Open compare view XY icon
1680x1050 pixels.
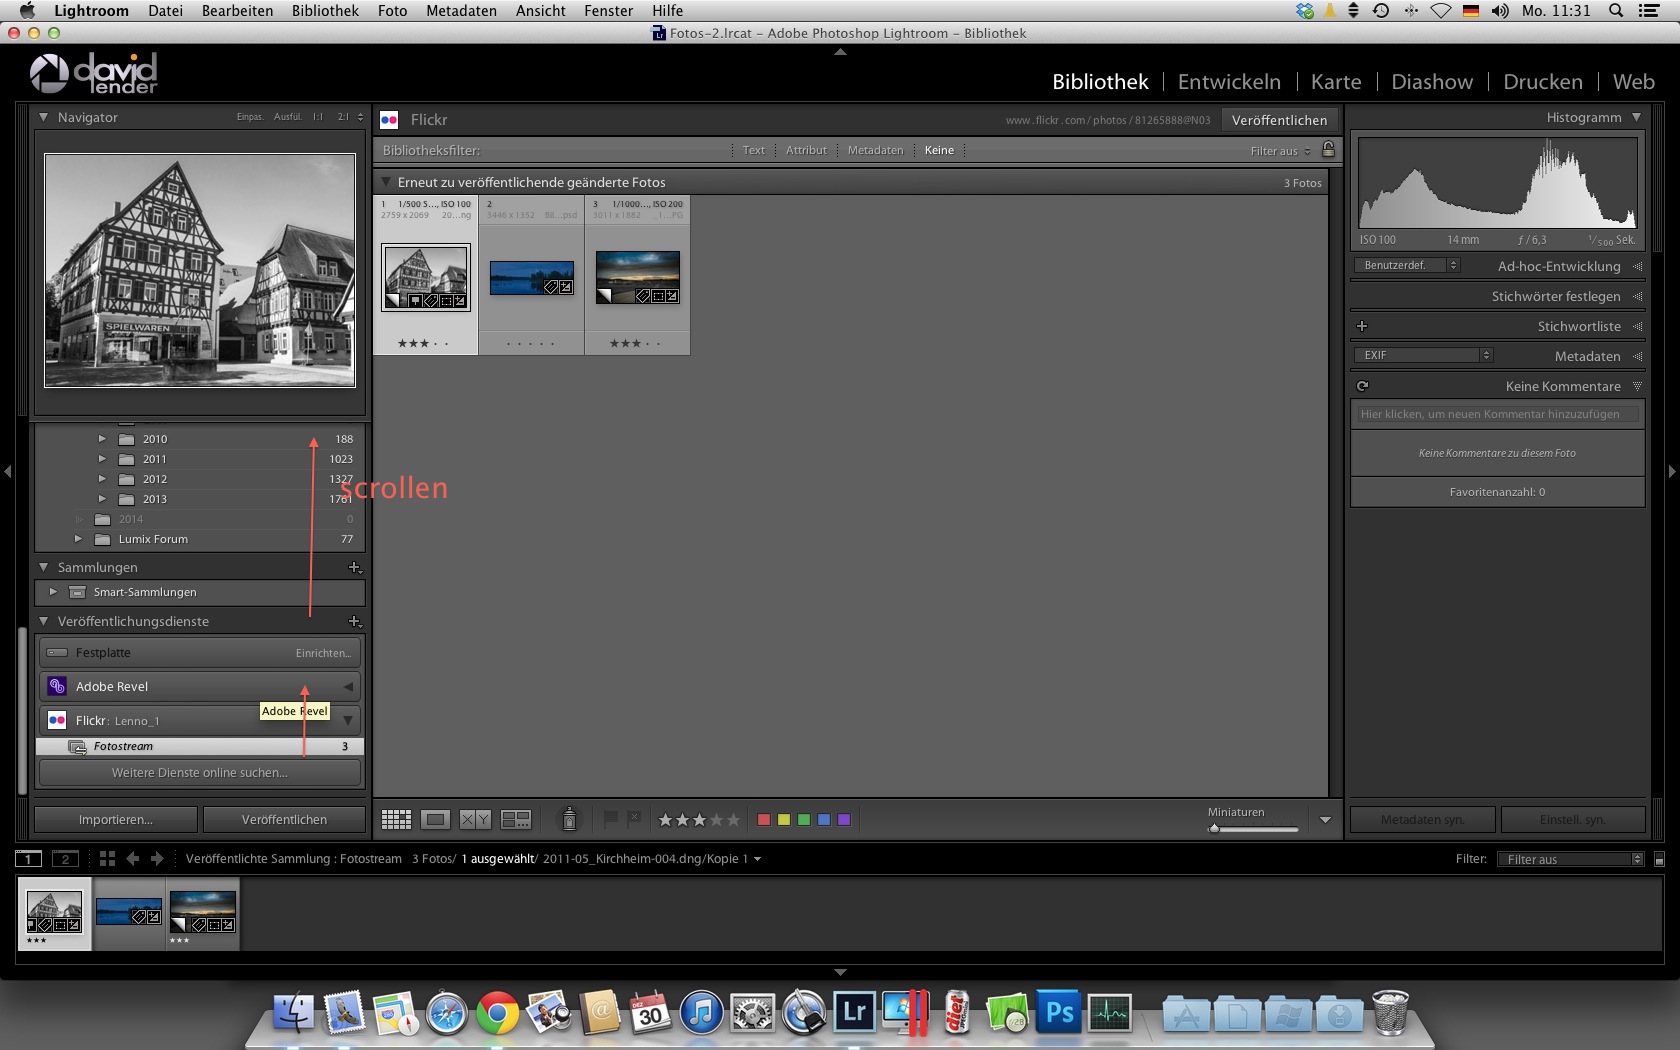pyautogui.click(x=475, y=820)
